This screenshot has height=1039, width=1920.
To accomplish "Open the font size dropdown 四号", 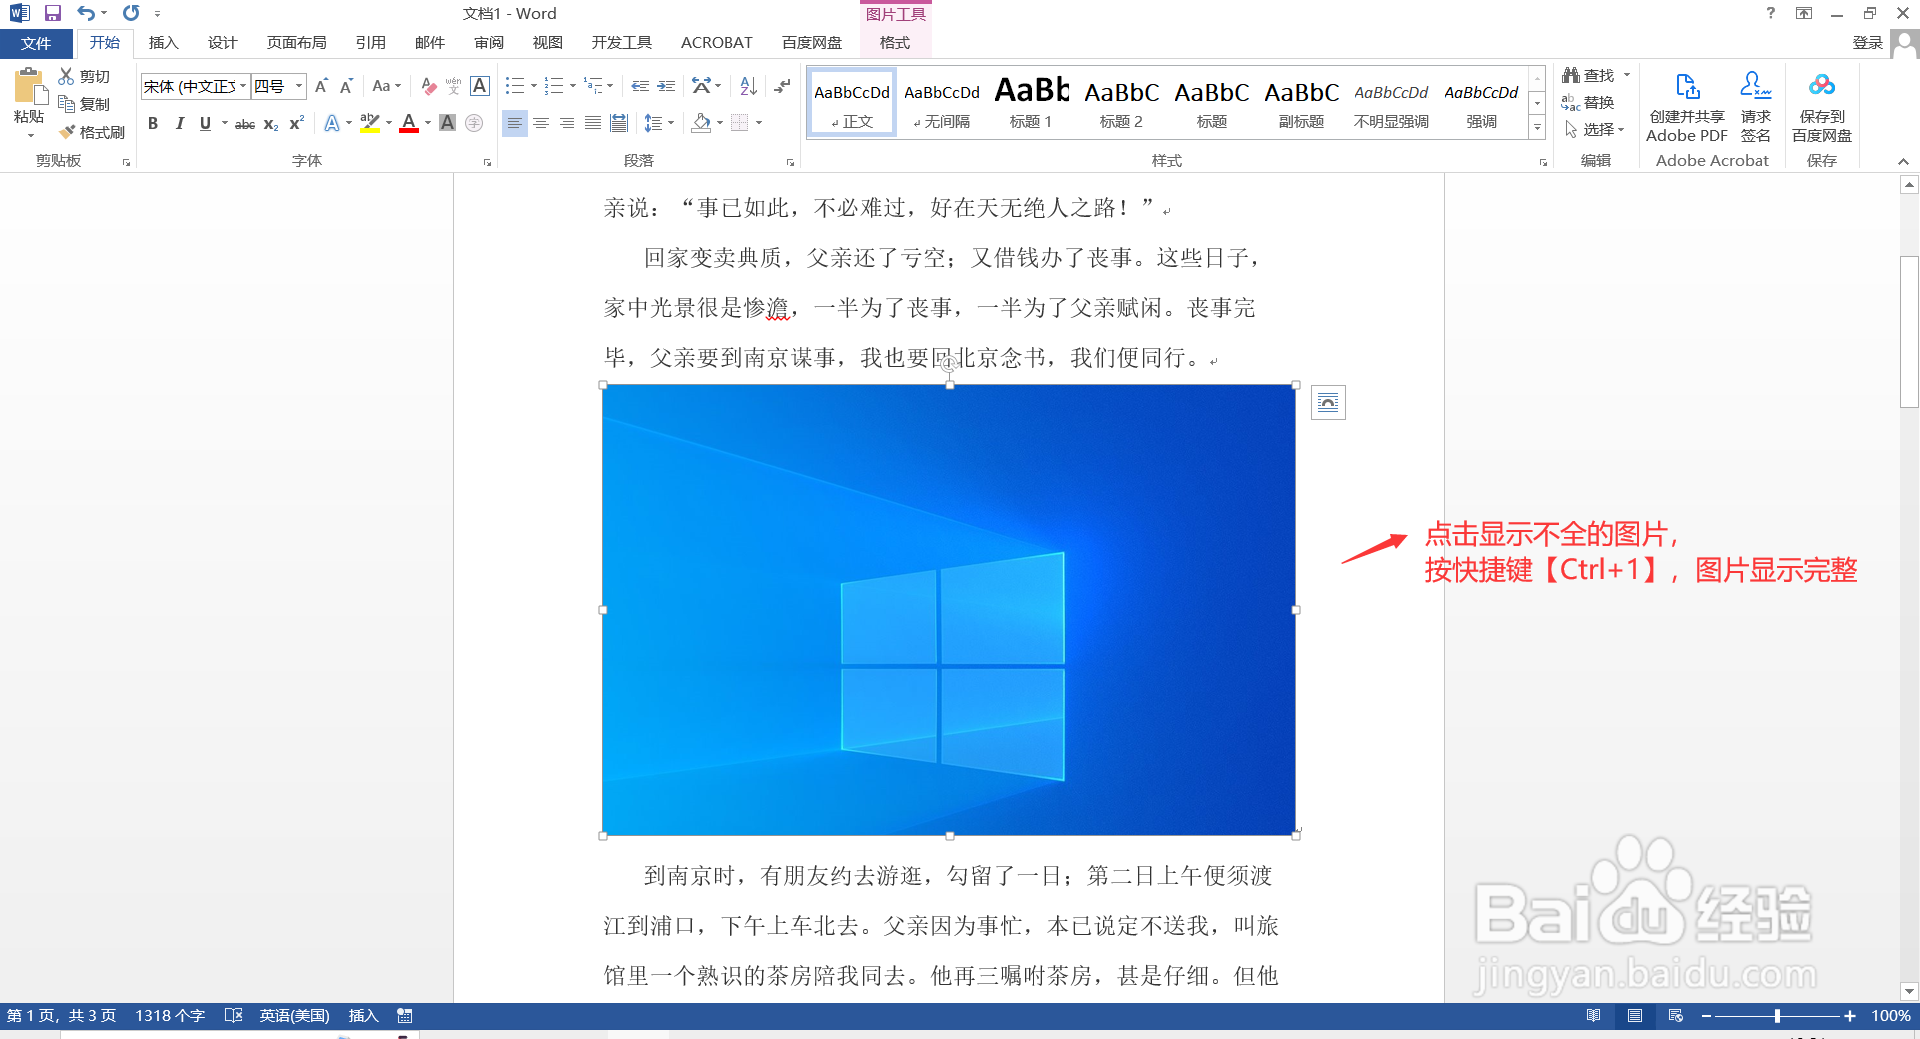I will coord(298,86).
